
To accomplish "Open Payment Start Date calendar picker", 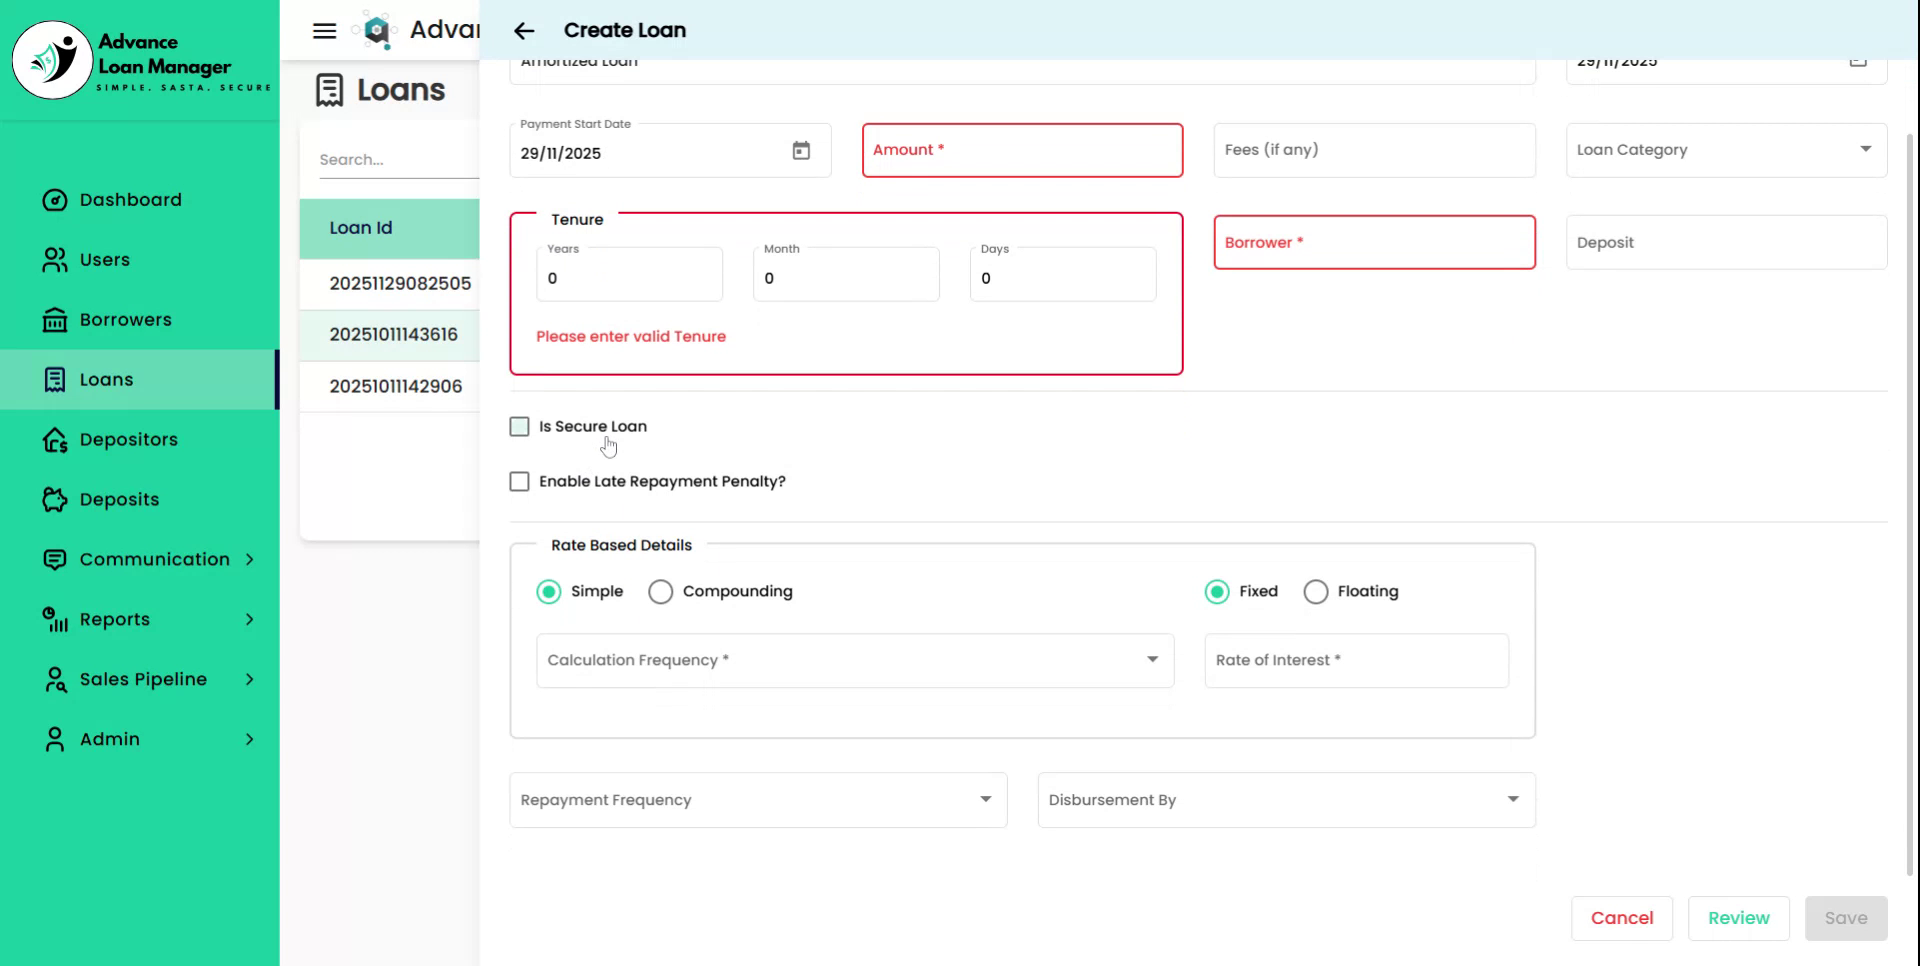I will (x=801, y=151).
